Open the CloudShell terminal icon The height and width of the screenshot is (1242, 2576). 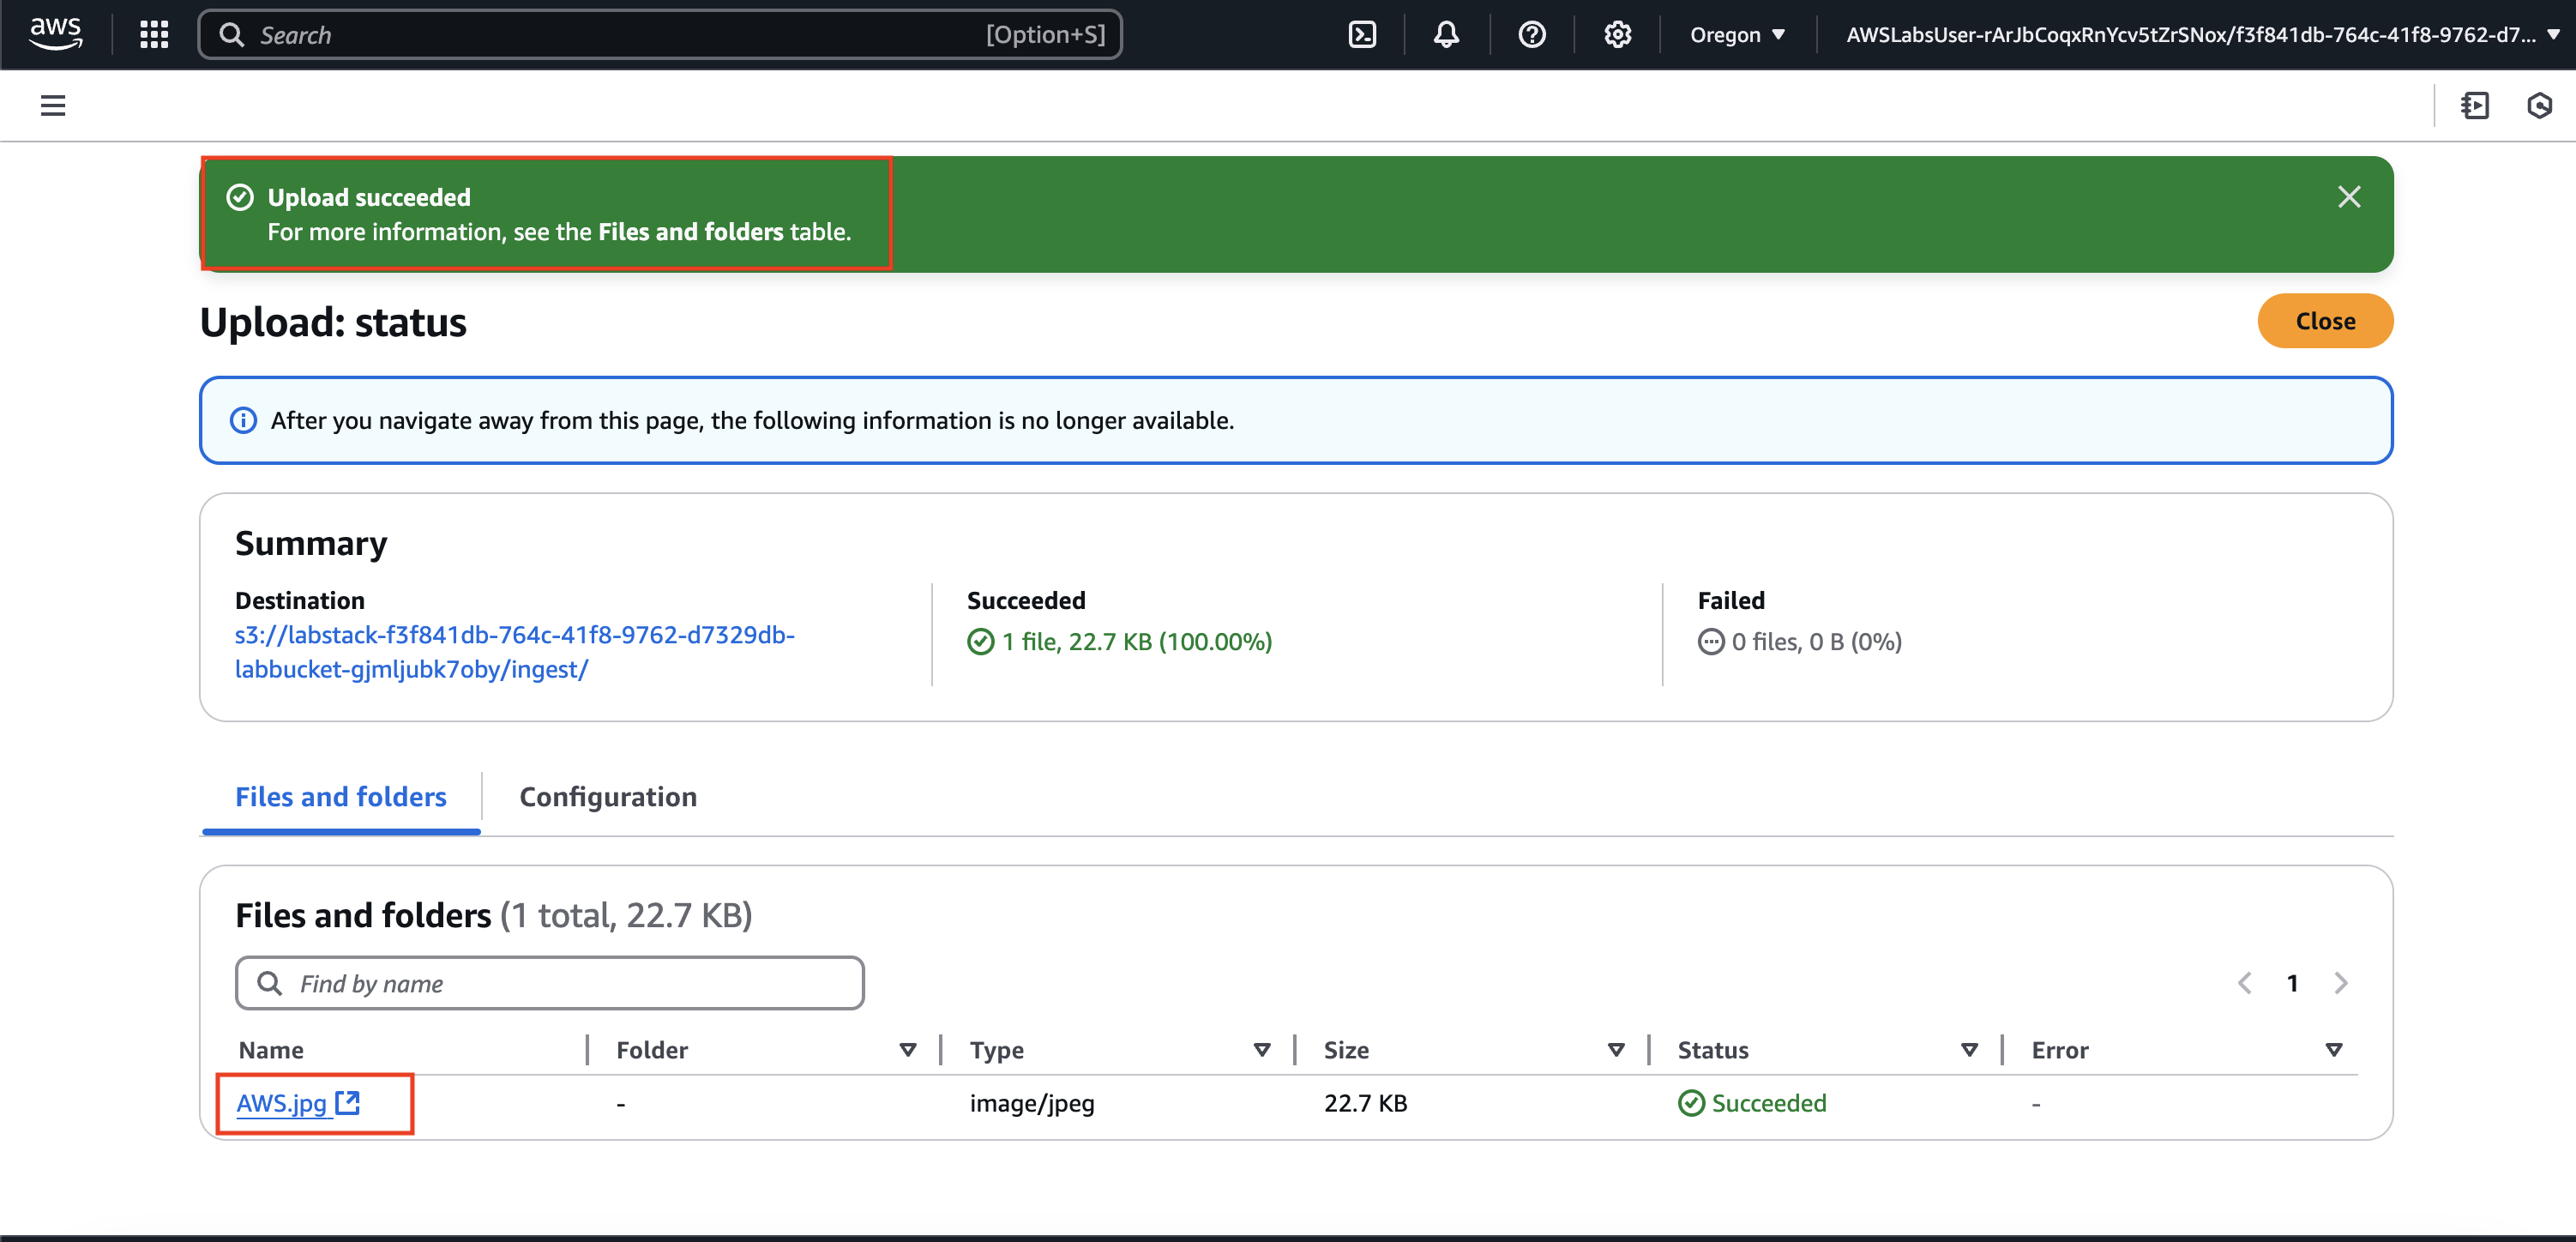coord(1362,35)
